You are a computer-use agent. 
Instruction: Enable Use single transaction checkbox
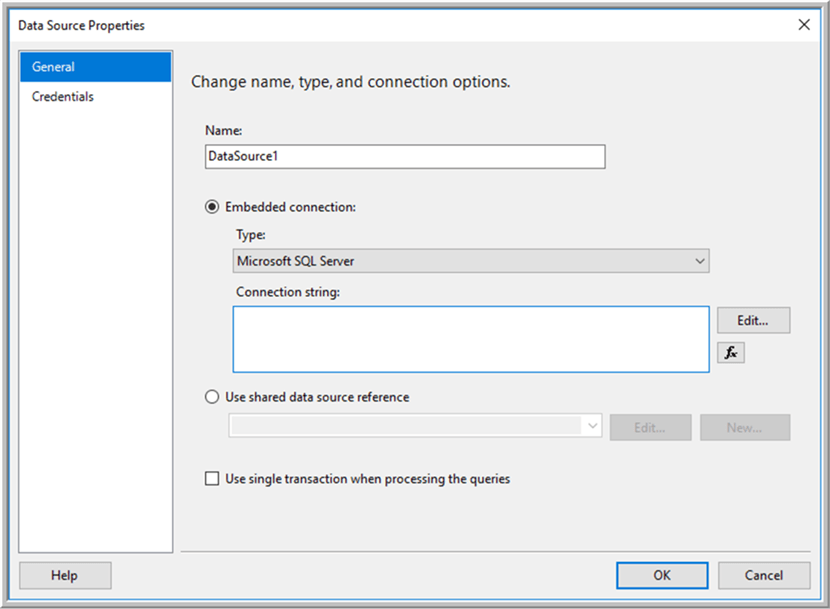click(211, 479)
